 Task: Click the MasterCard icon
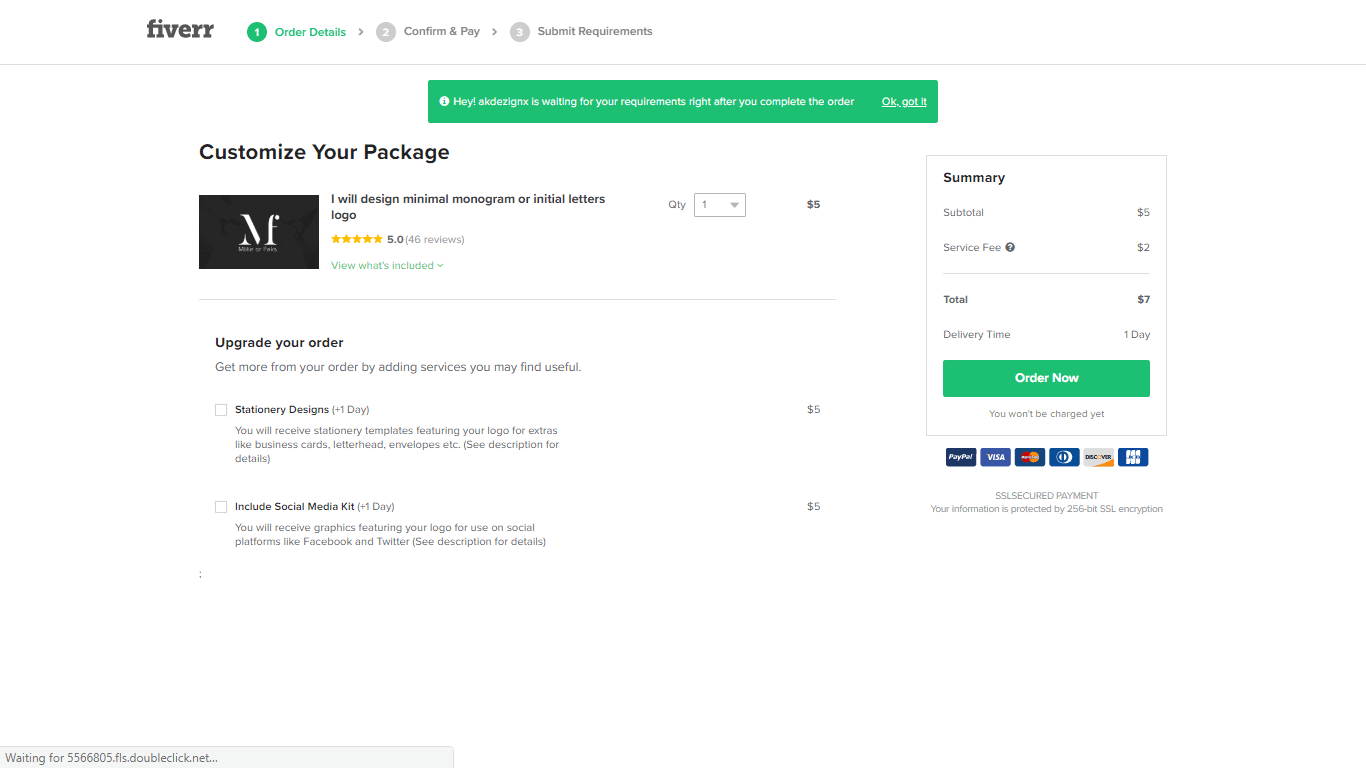[x=1030, y=457]
